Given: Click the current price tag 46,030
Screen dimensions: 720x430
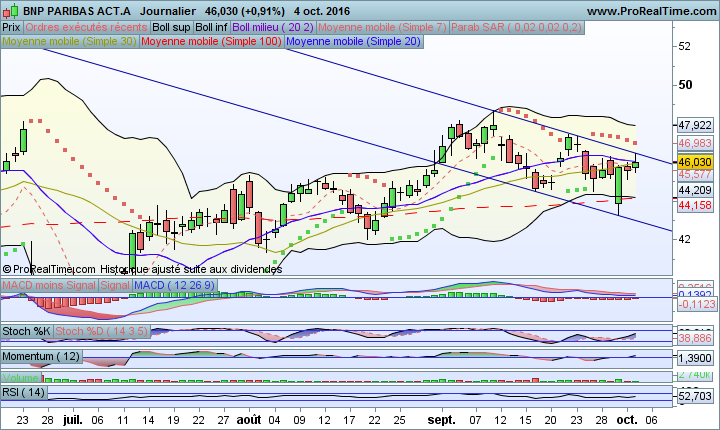Looking at the screenshot, I should 695,162.
